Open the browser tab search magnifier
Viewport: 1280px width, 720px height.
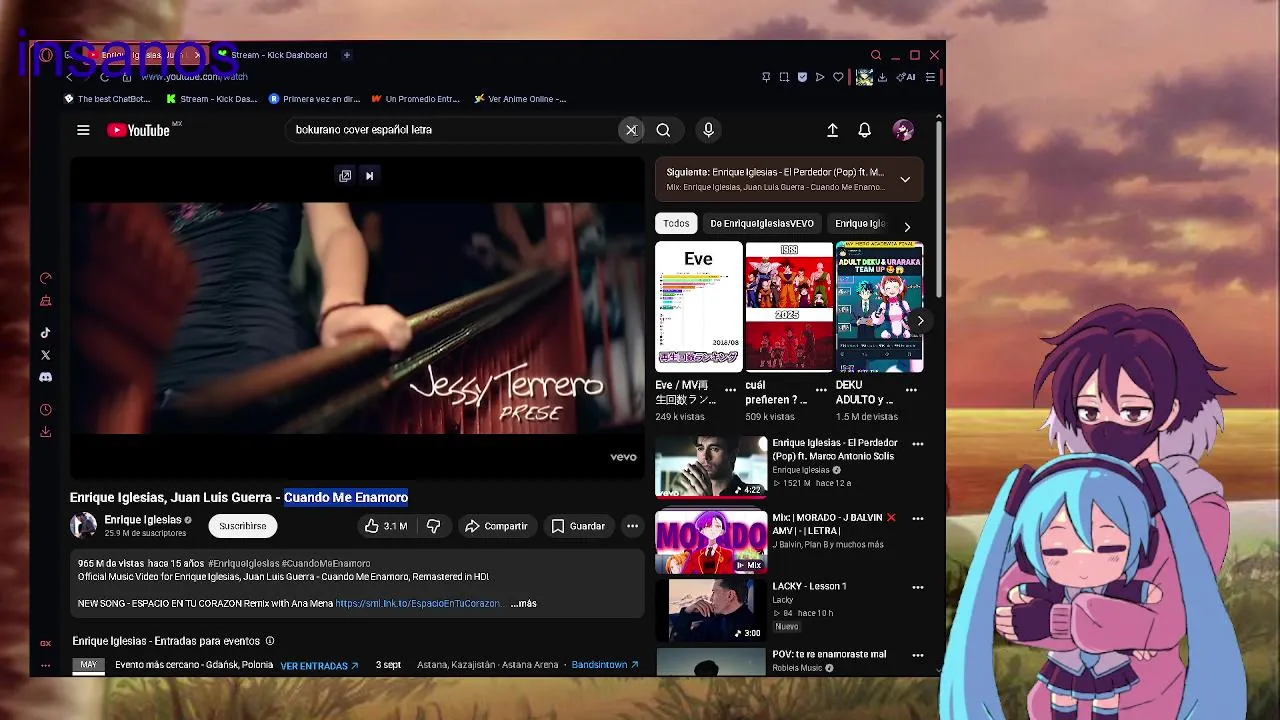point(876,55)
